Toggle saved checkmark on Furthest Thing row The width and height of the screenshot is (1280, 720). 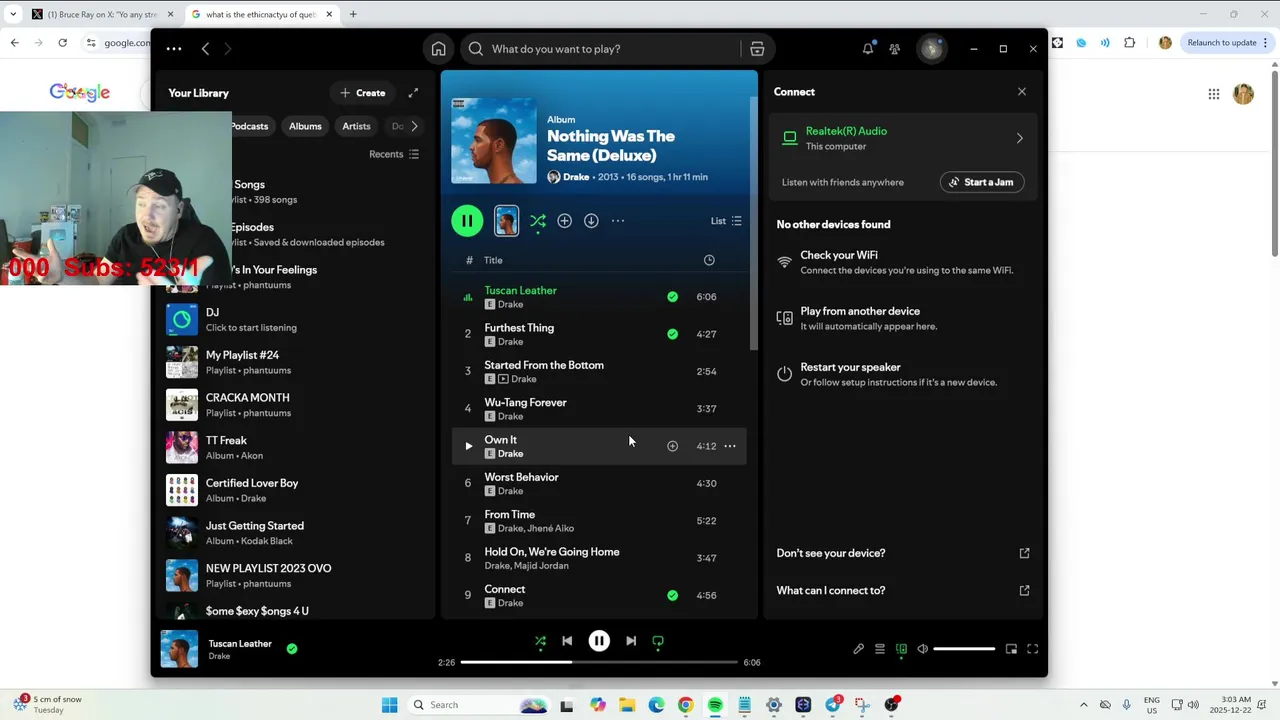[x=672, y=334]
